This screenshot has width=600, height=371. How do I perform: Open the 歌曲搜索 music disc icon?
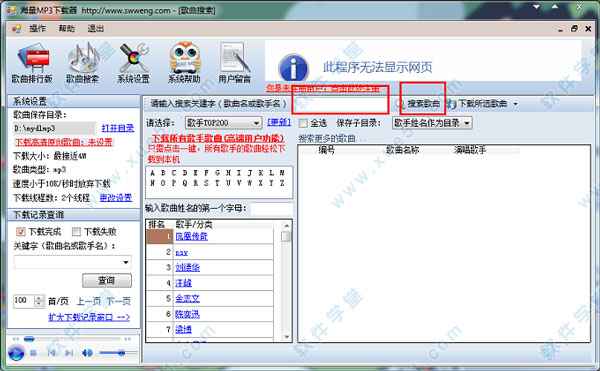click(83, 57)
